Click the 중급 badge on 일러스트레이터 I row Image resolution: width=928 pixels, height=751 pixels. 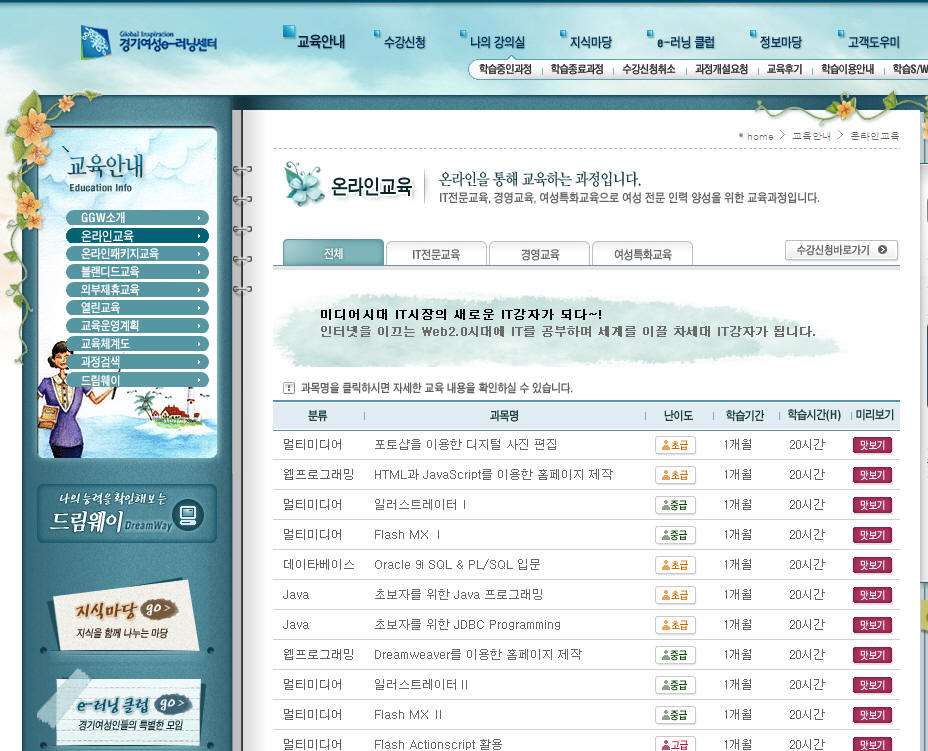point(675,505)
